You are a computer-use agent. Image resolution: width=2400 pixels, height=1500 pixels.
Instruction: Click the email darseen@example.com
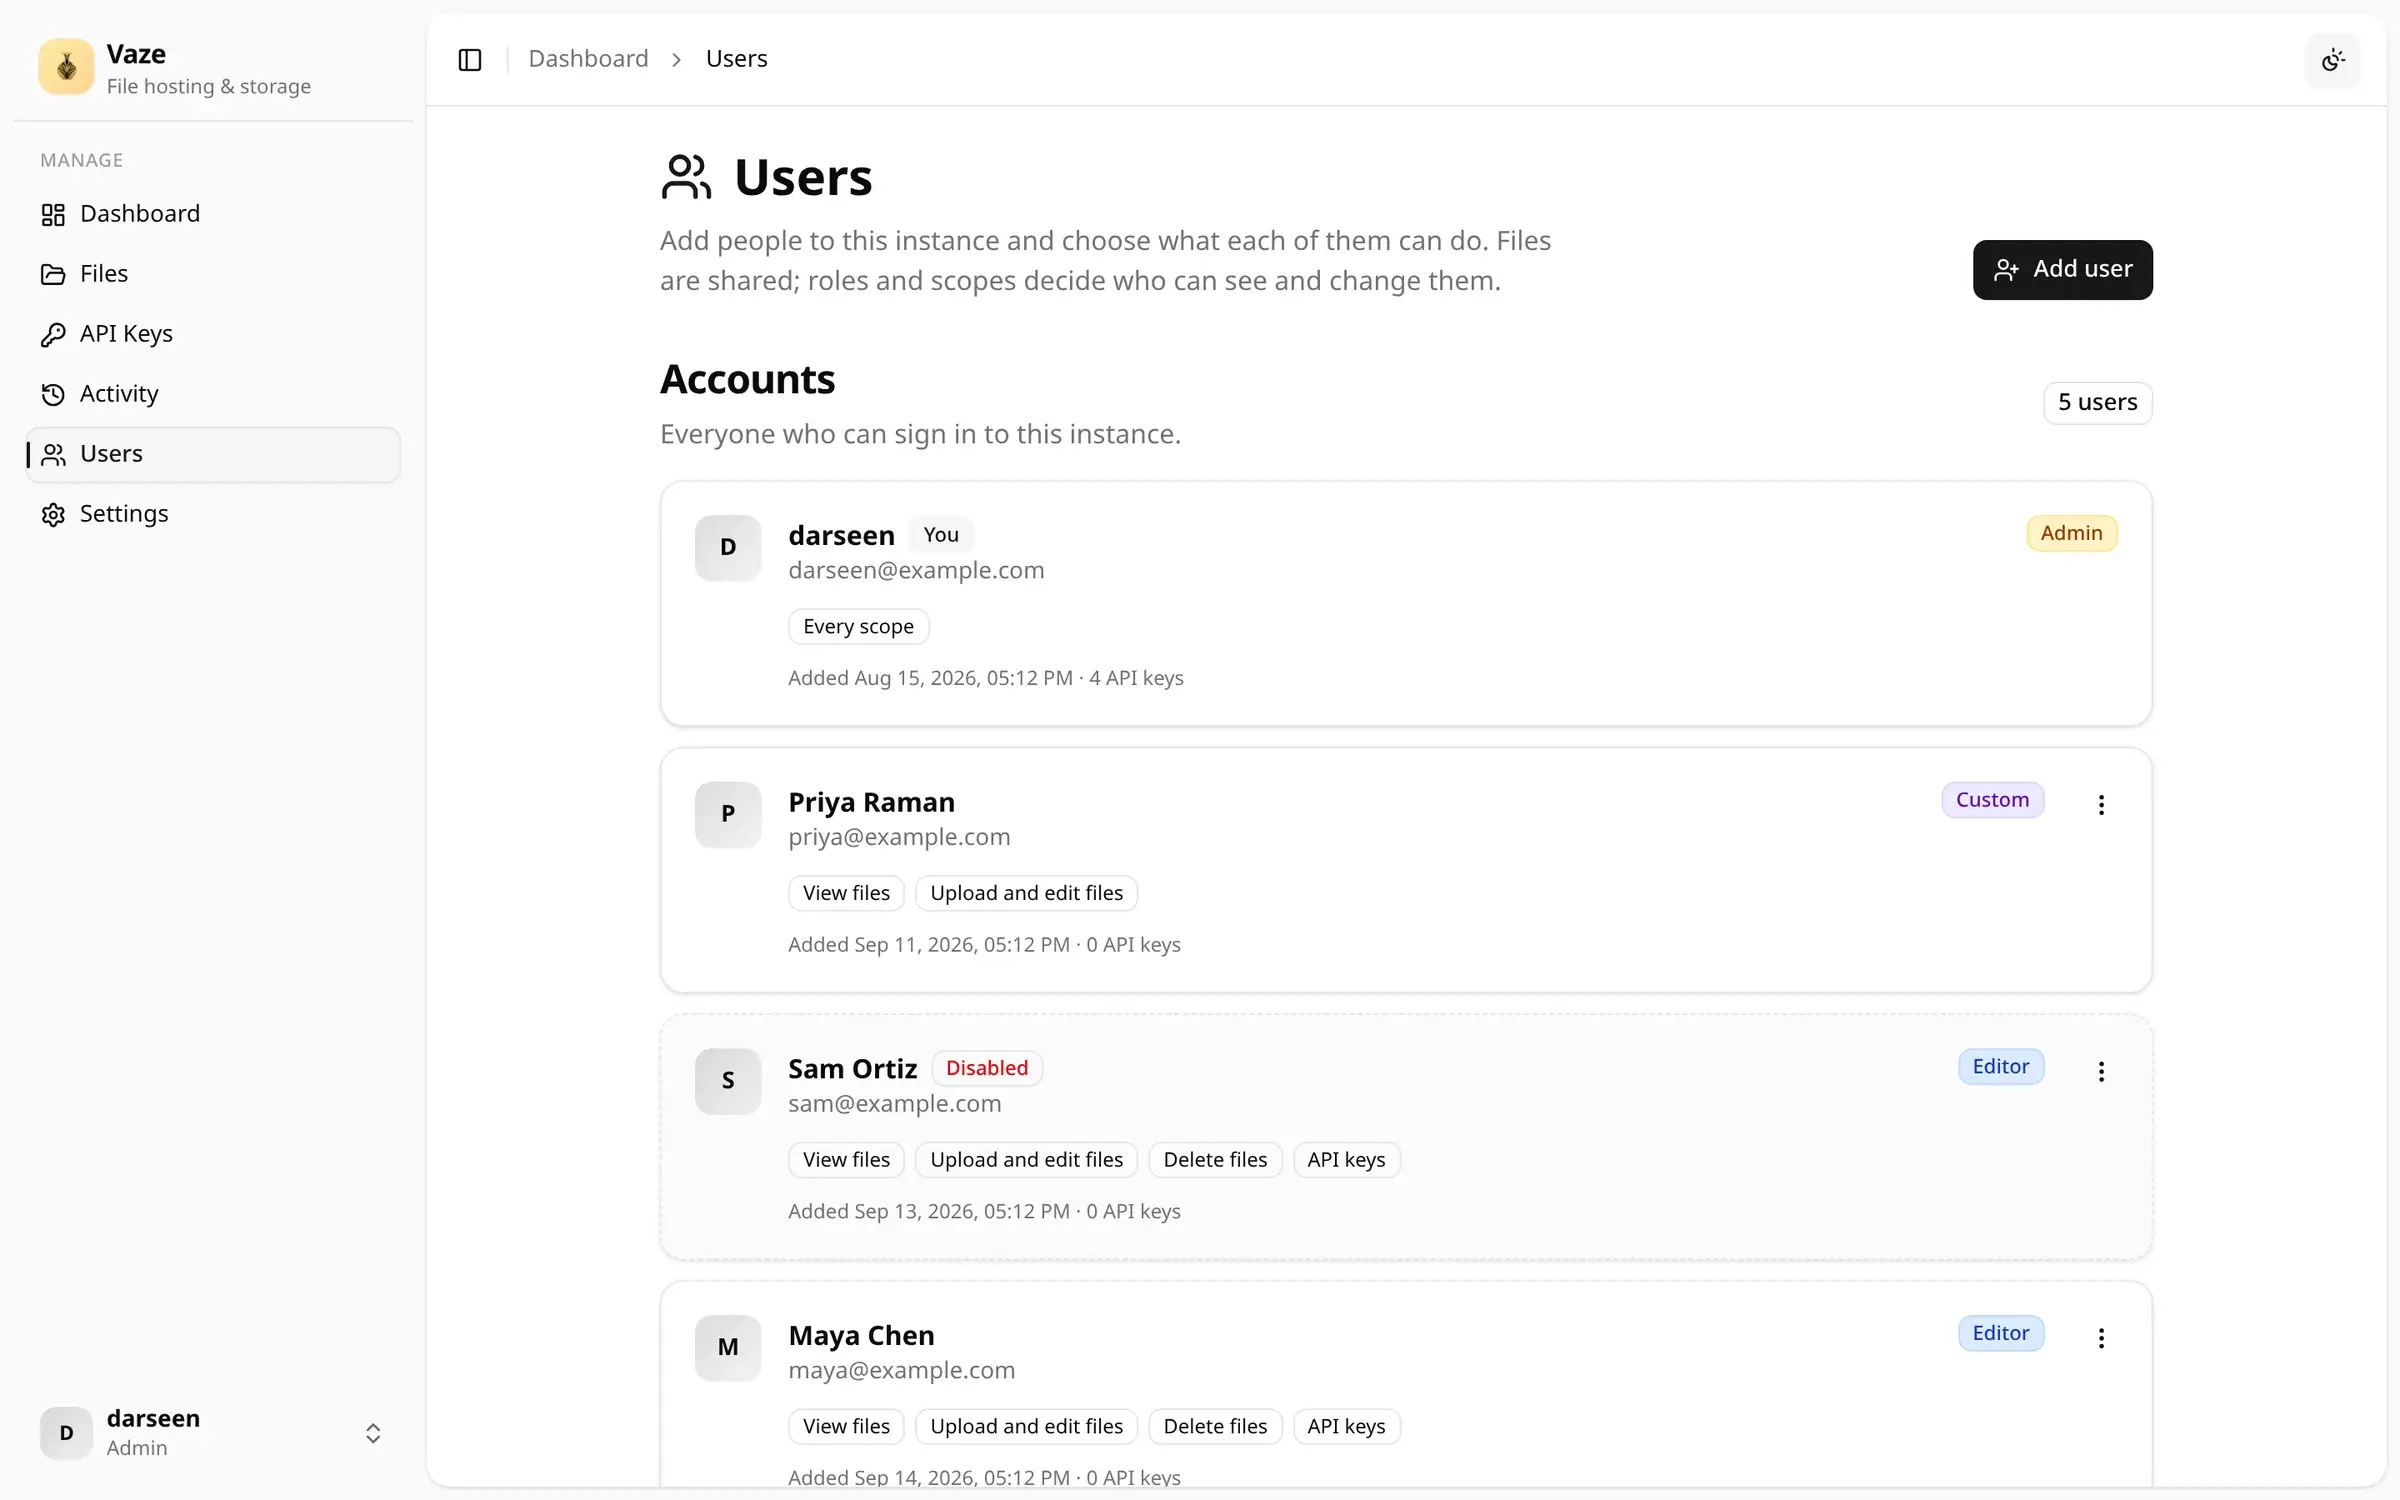pos(916,570)
